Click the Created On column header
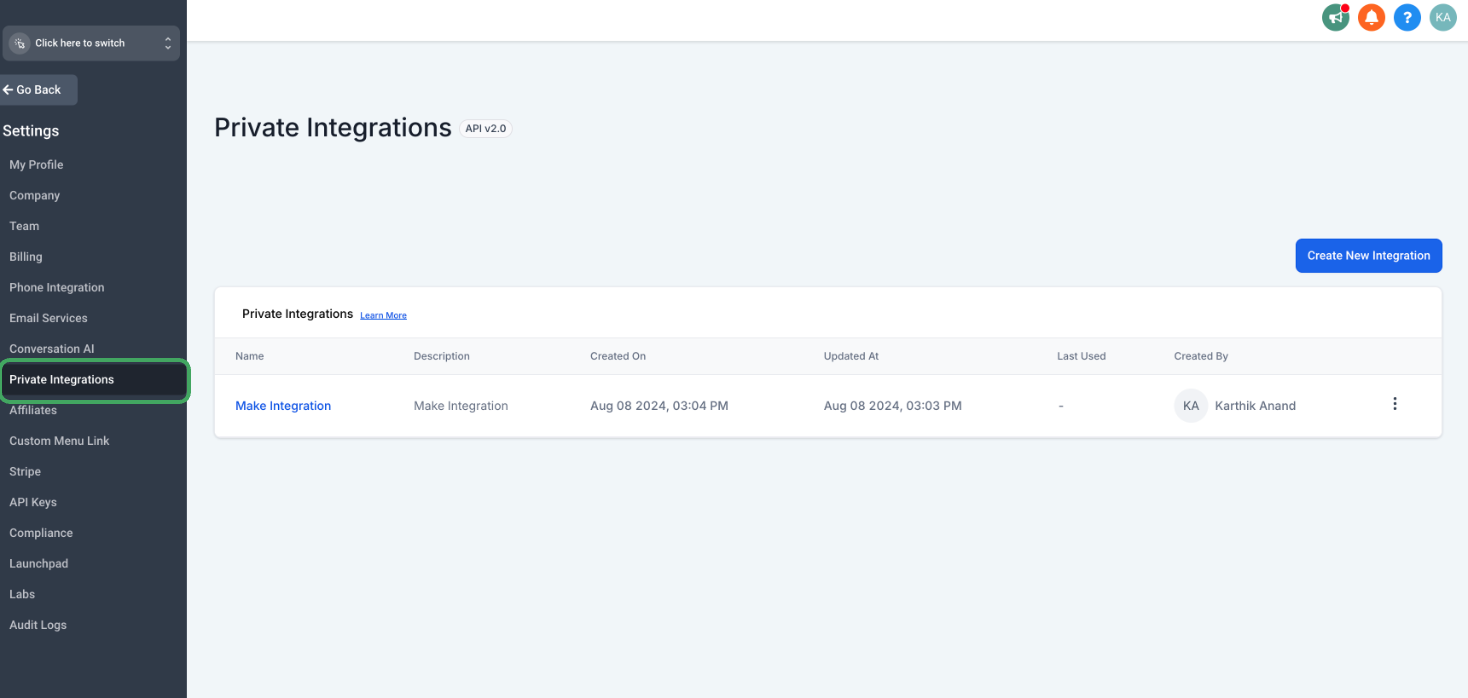This screenshot has width=1468, height=698. [x=618, y=356]
